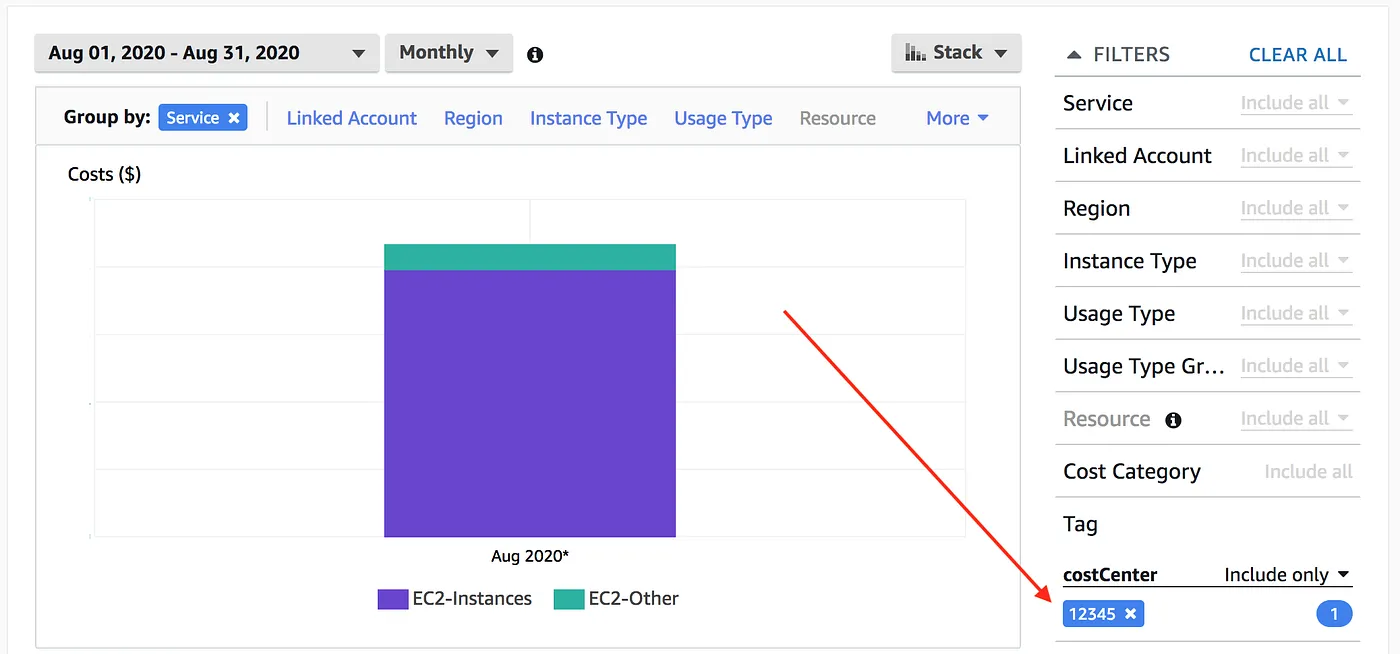Open the Monthly granularity dropdown

coord(449,53)
